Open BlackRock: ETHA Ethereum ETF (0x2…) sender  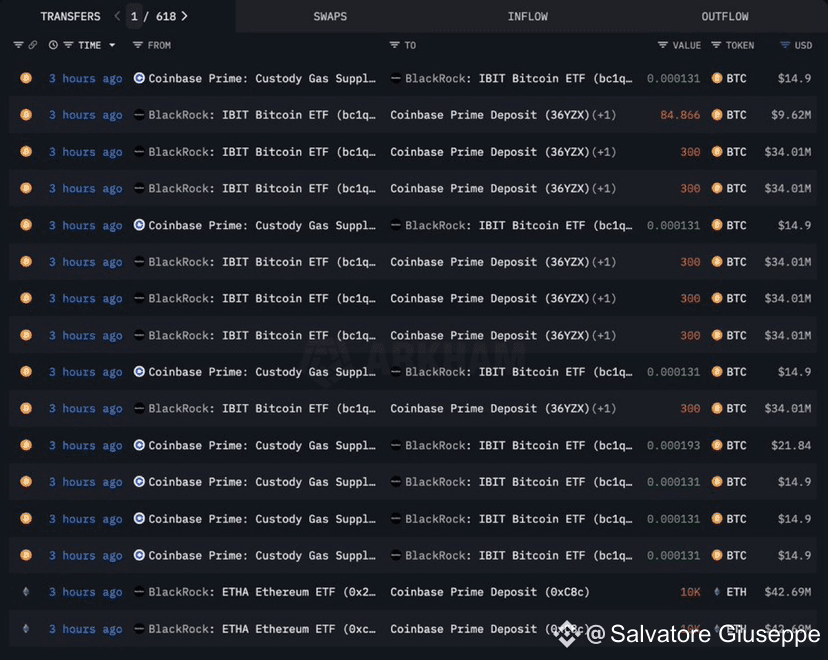pos(262,592)
